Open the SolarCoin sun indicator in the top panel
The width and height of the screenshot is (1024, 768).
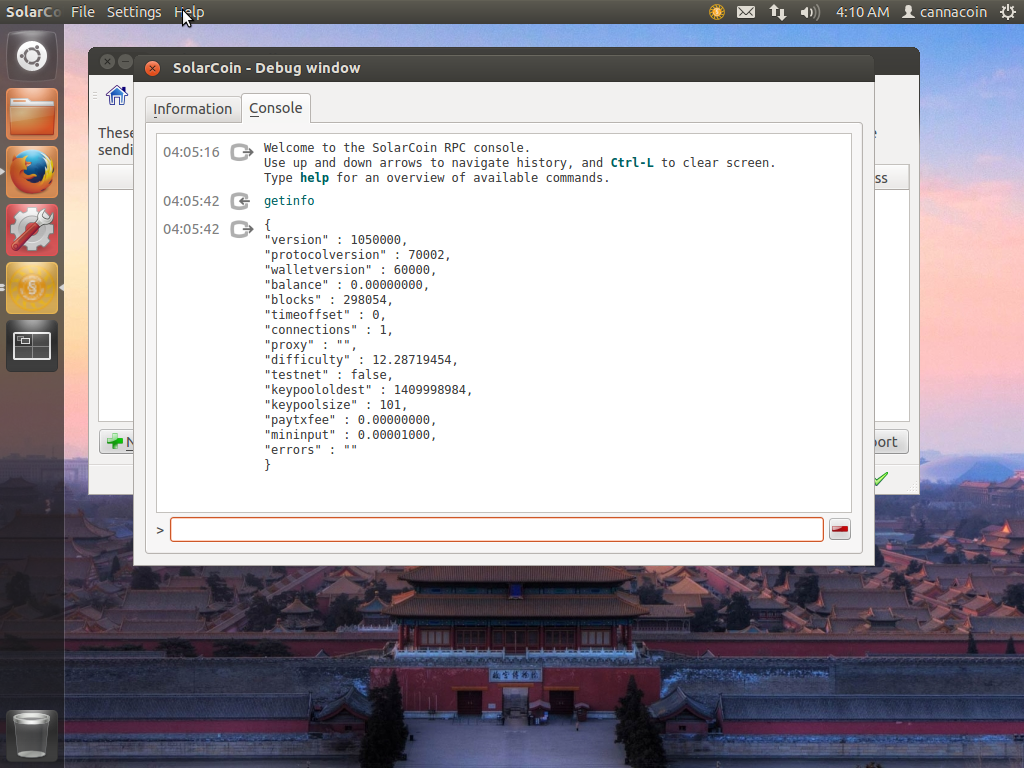716,12
